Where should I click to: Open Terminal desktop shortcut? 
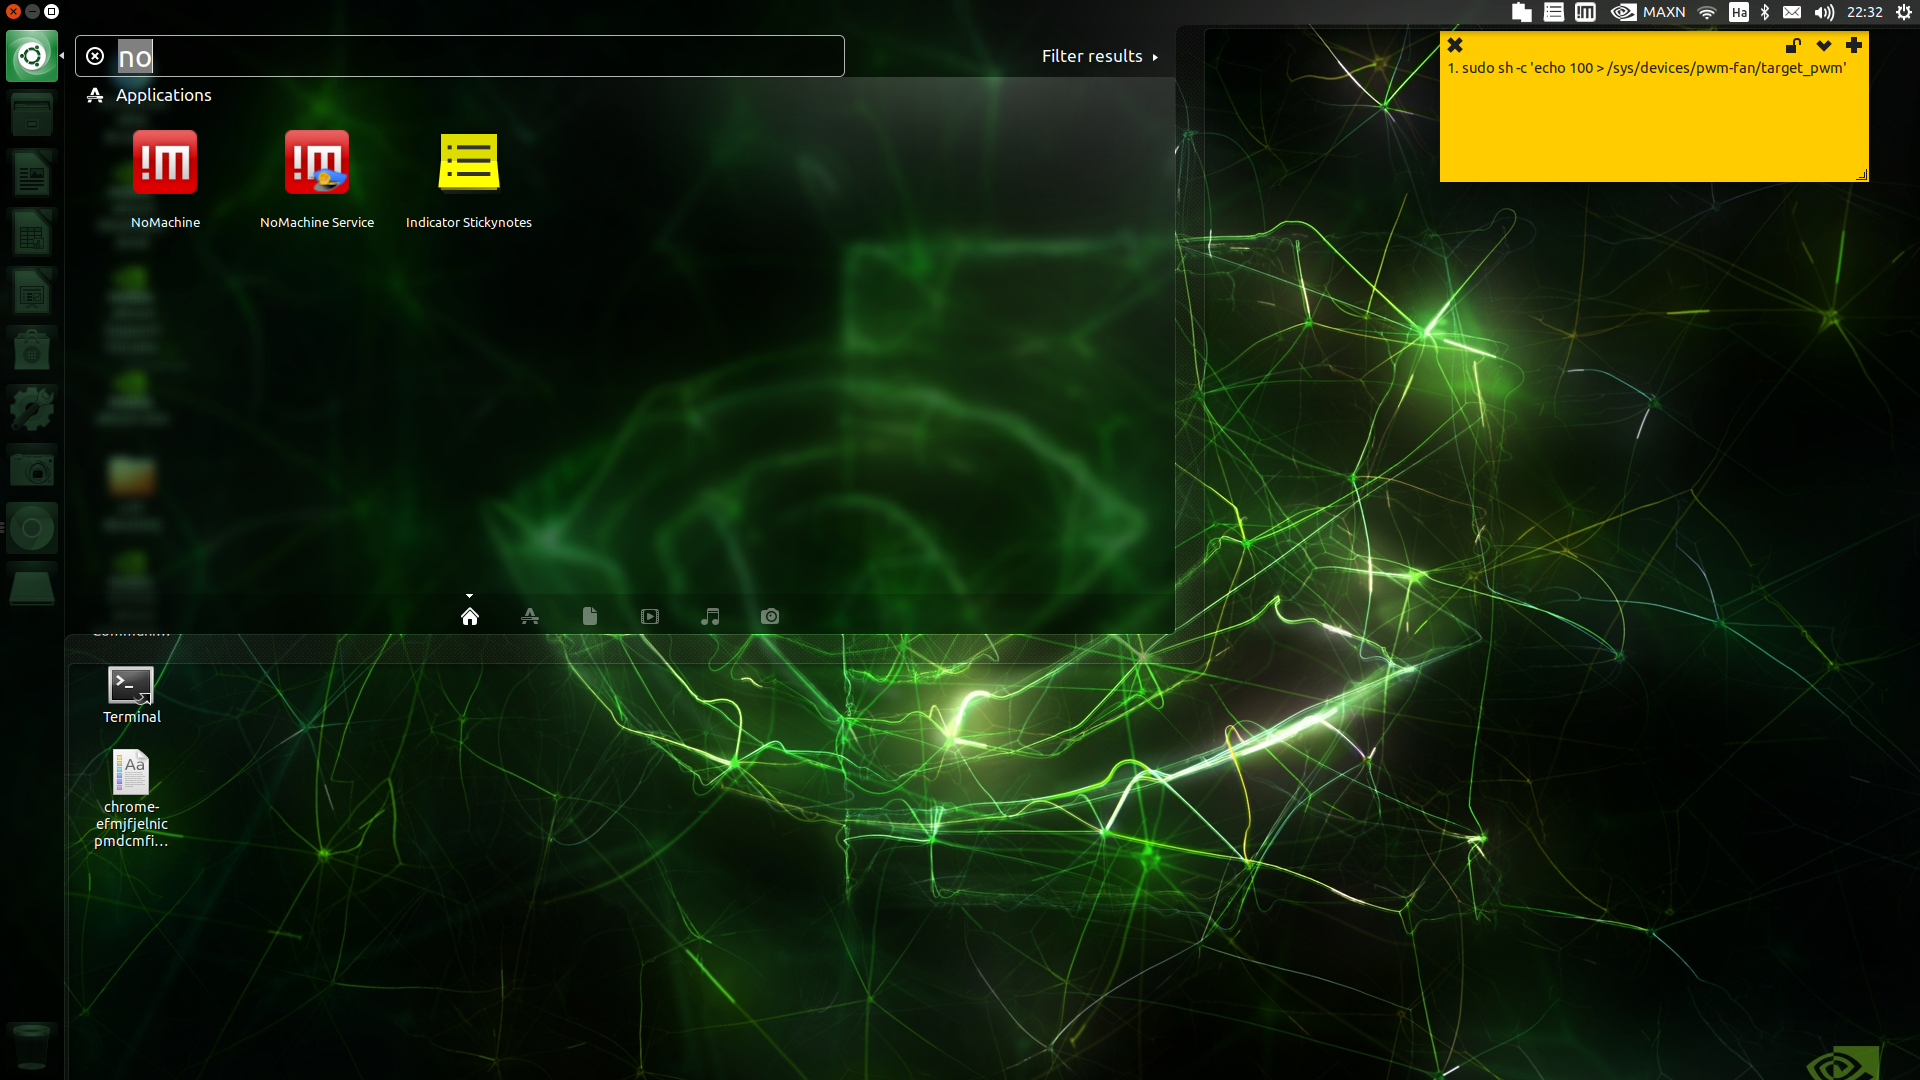(131, 686)
